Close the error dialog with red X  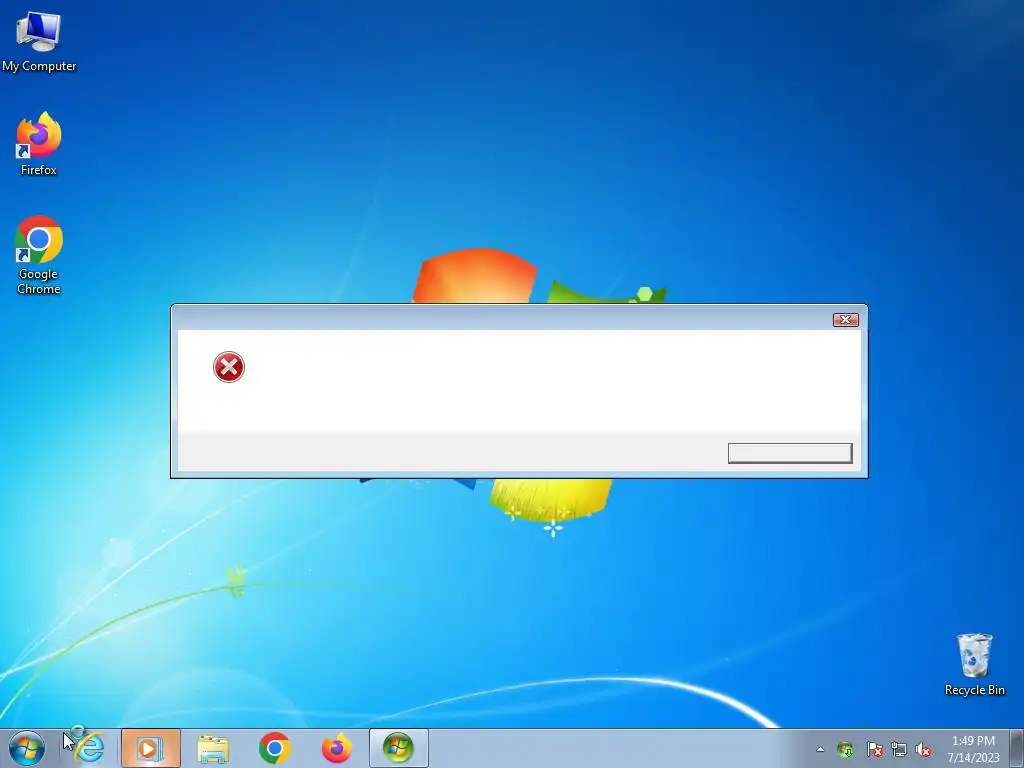click(x=846, y=319)
